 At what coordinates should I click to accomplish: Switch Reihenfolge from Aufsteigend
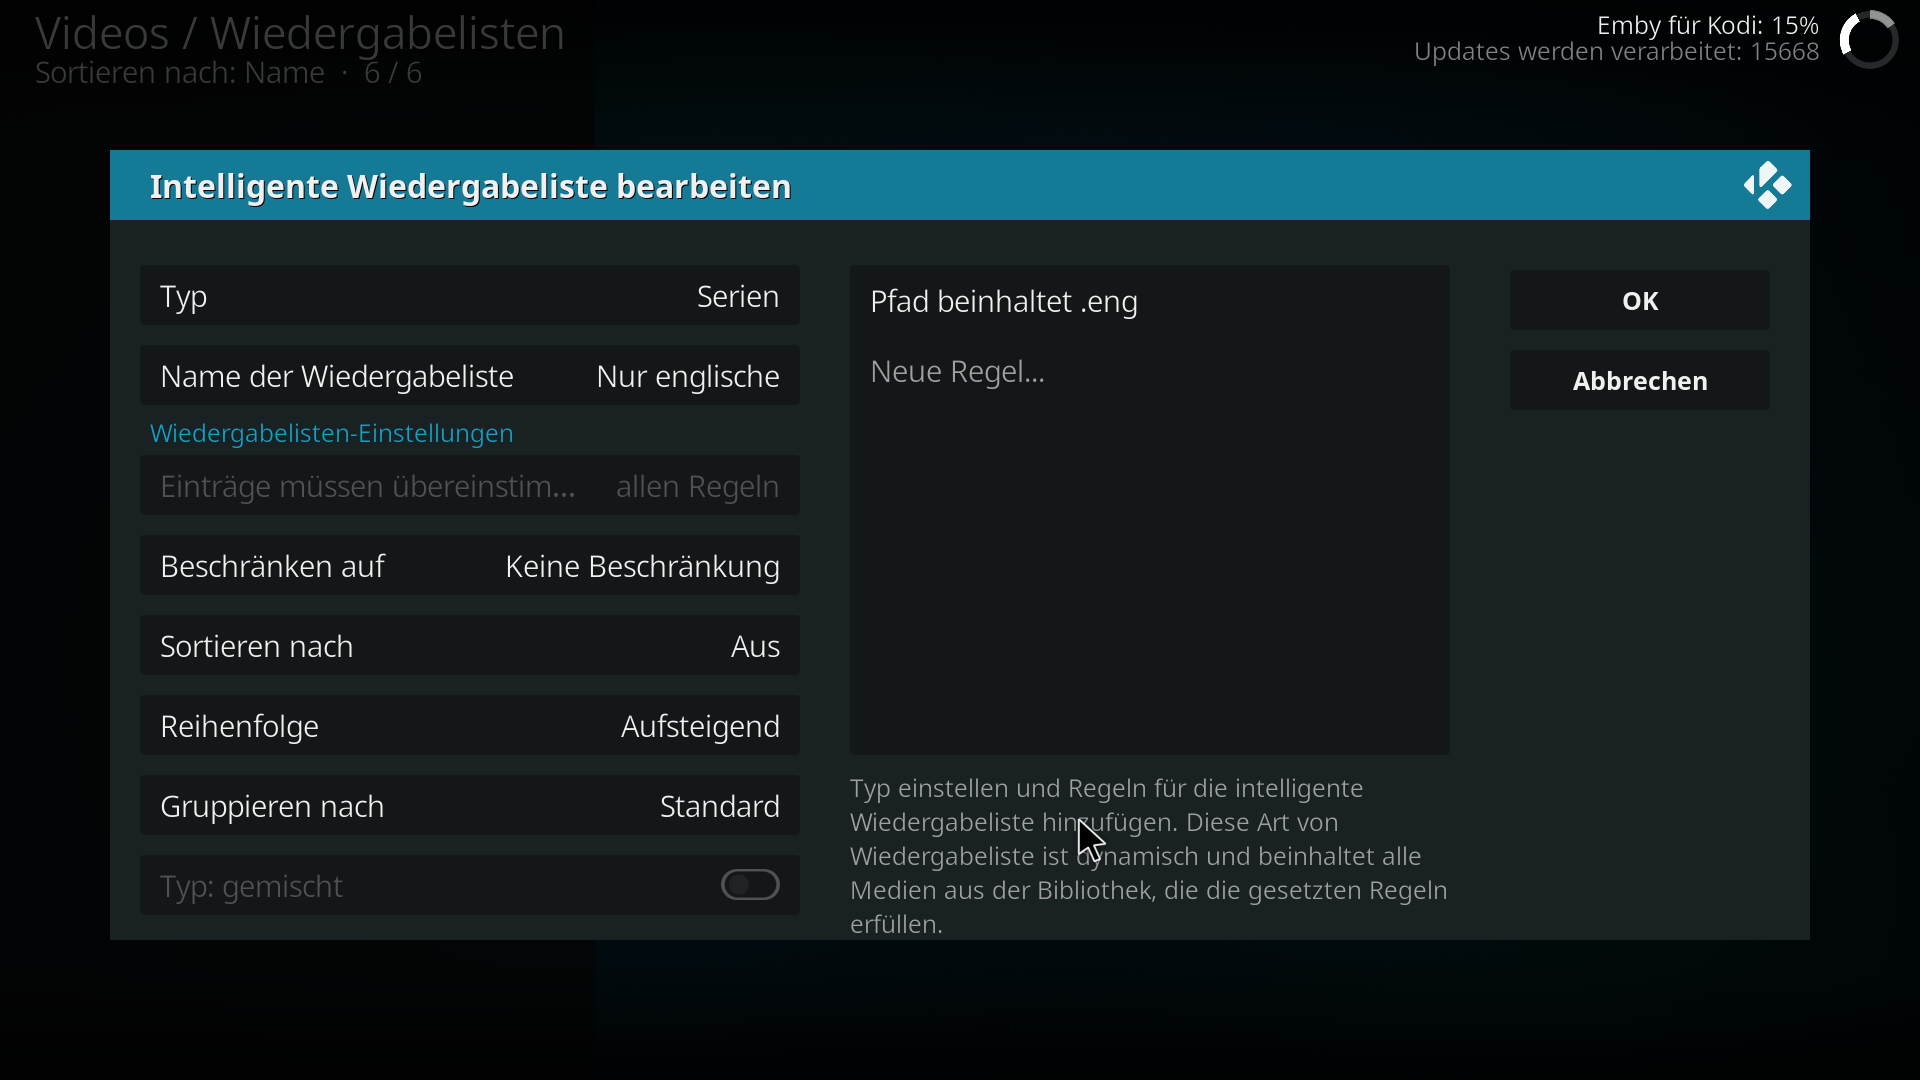coord(469,726)
